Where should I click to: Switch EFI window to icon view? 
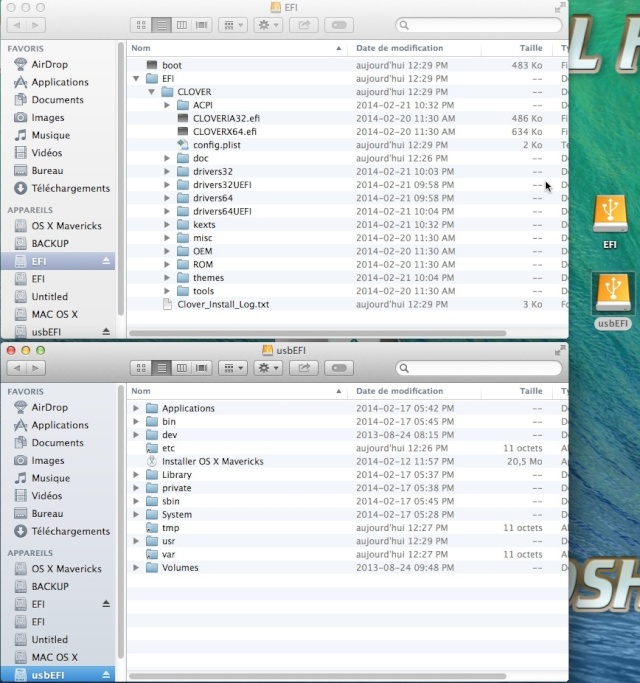point(141,25)
